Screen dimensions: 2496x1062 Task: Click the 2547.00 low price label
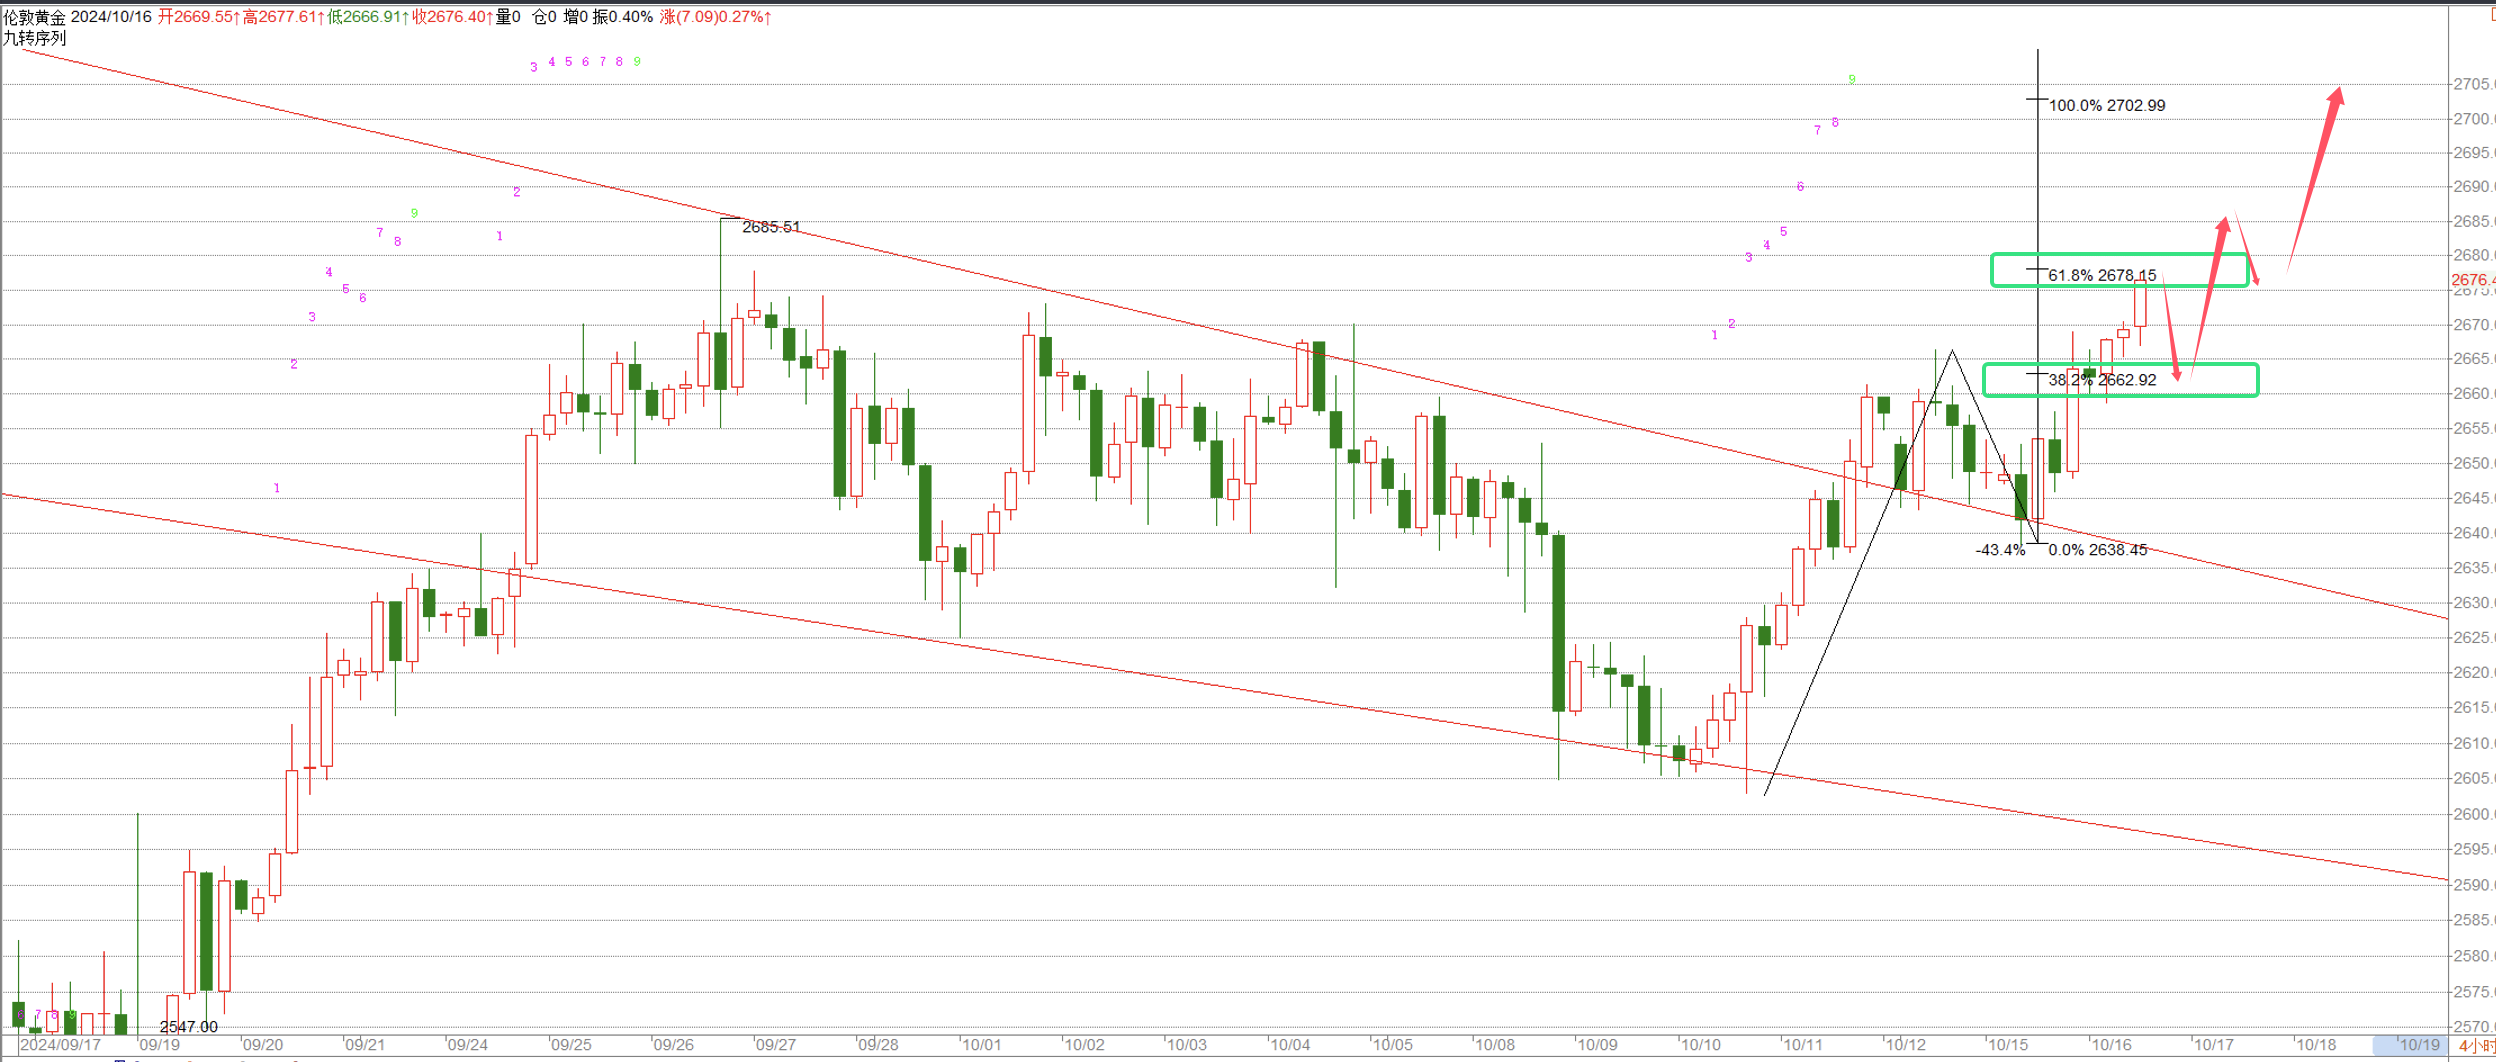pos(188,1027)
